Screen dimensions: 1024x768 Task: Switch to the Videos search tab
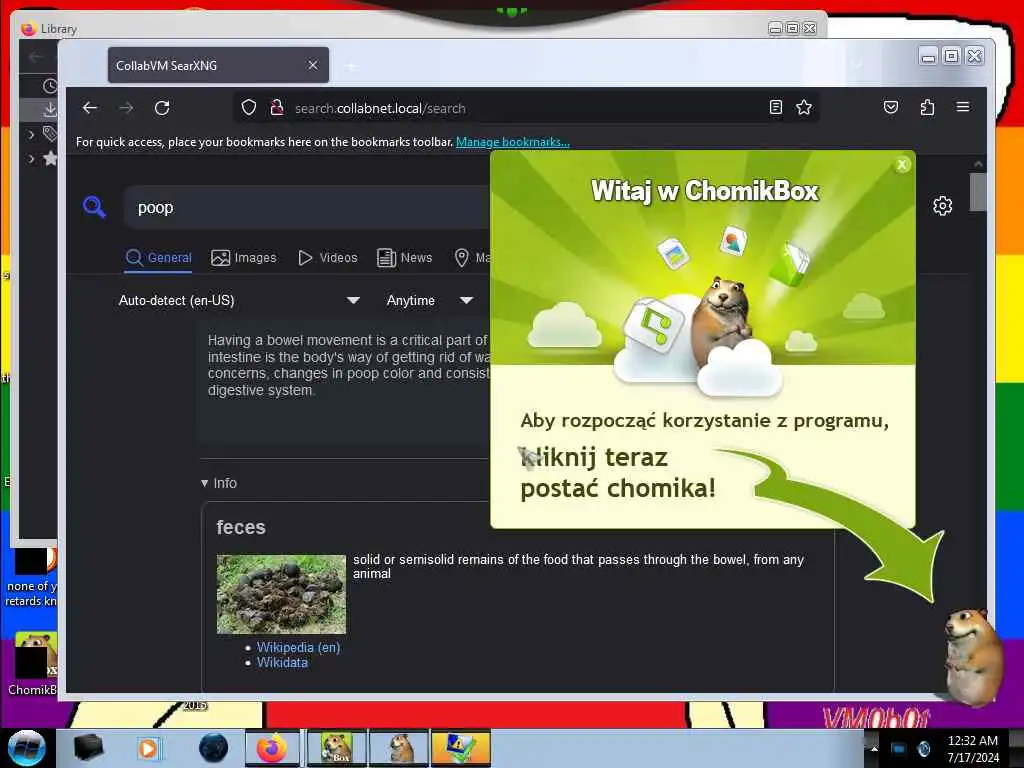[328, 257]
